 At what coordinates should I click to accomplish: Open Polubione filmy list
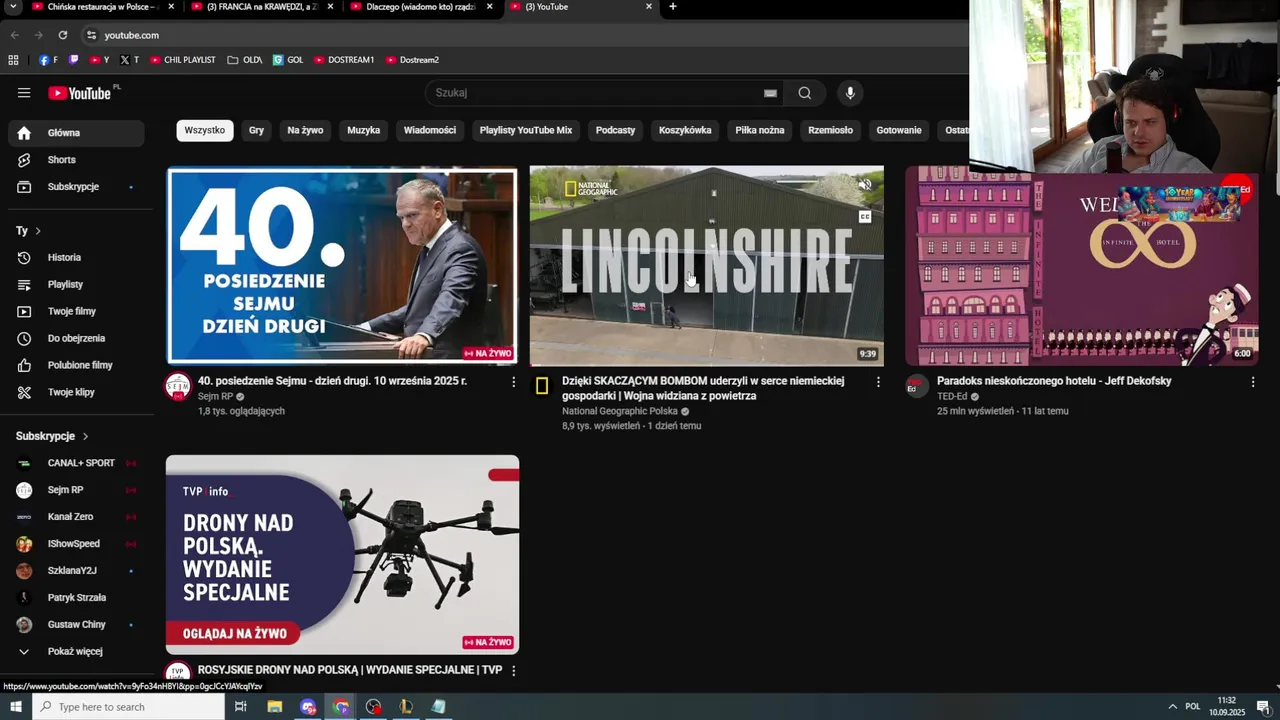[x=77, y=366]
